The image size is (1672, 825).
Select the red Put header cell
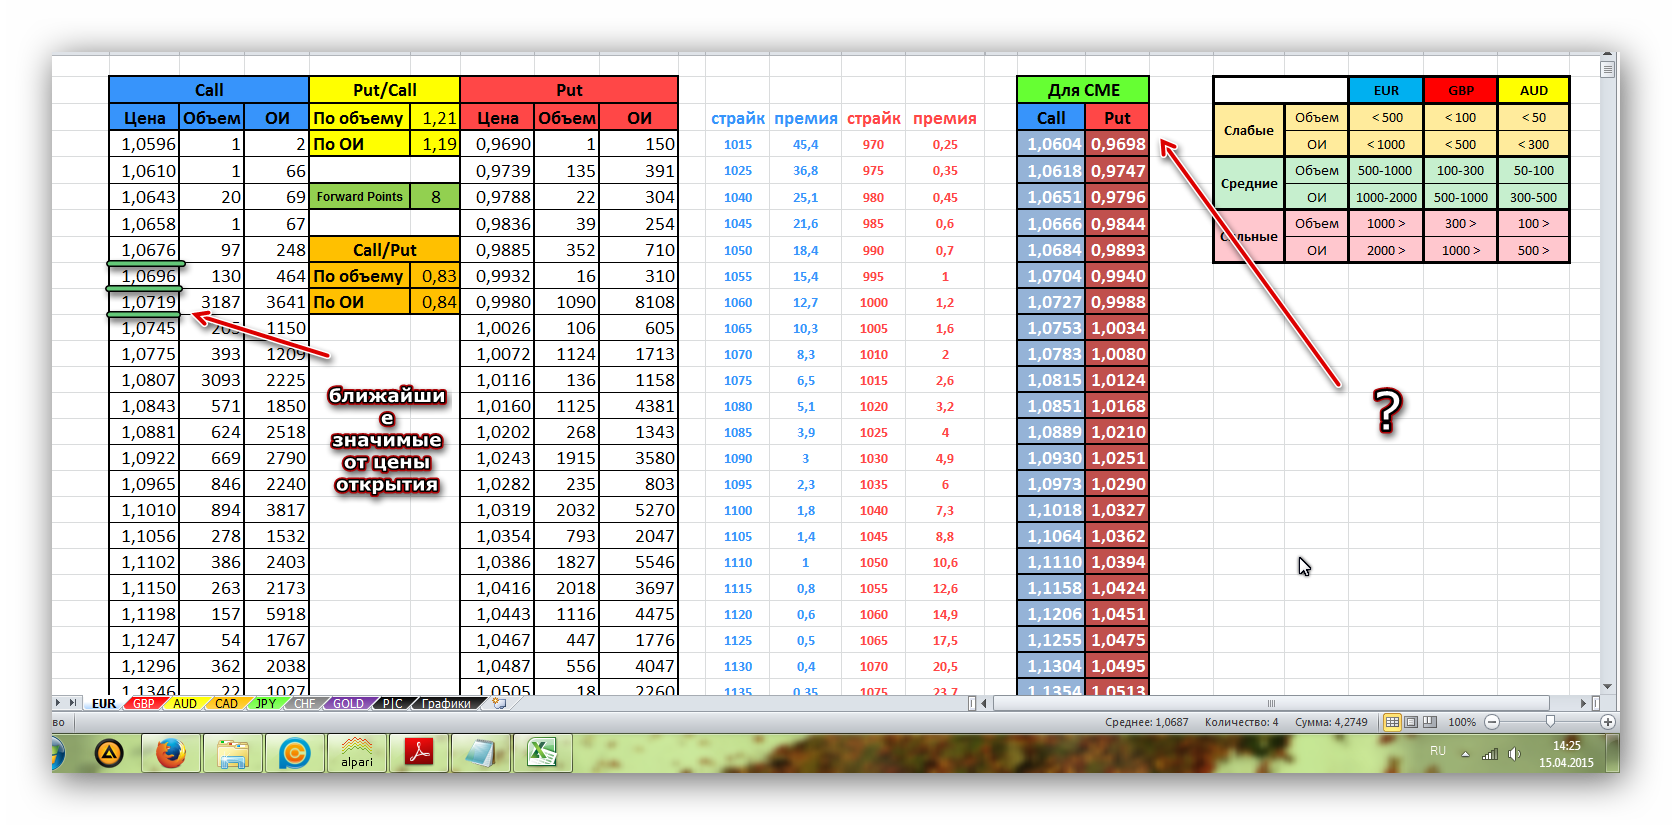click(569, 90)
